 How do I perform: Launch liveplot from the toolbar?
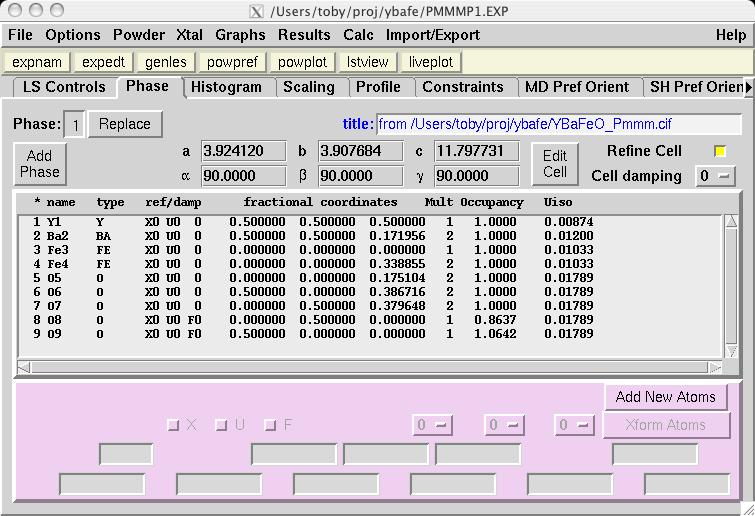pyautogui.click(x=430, y=62)
